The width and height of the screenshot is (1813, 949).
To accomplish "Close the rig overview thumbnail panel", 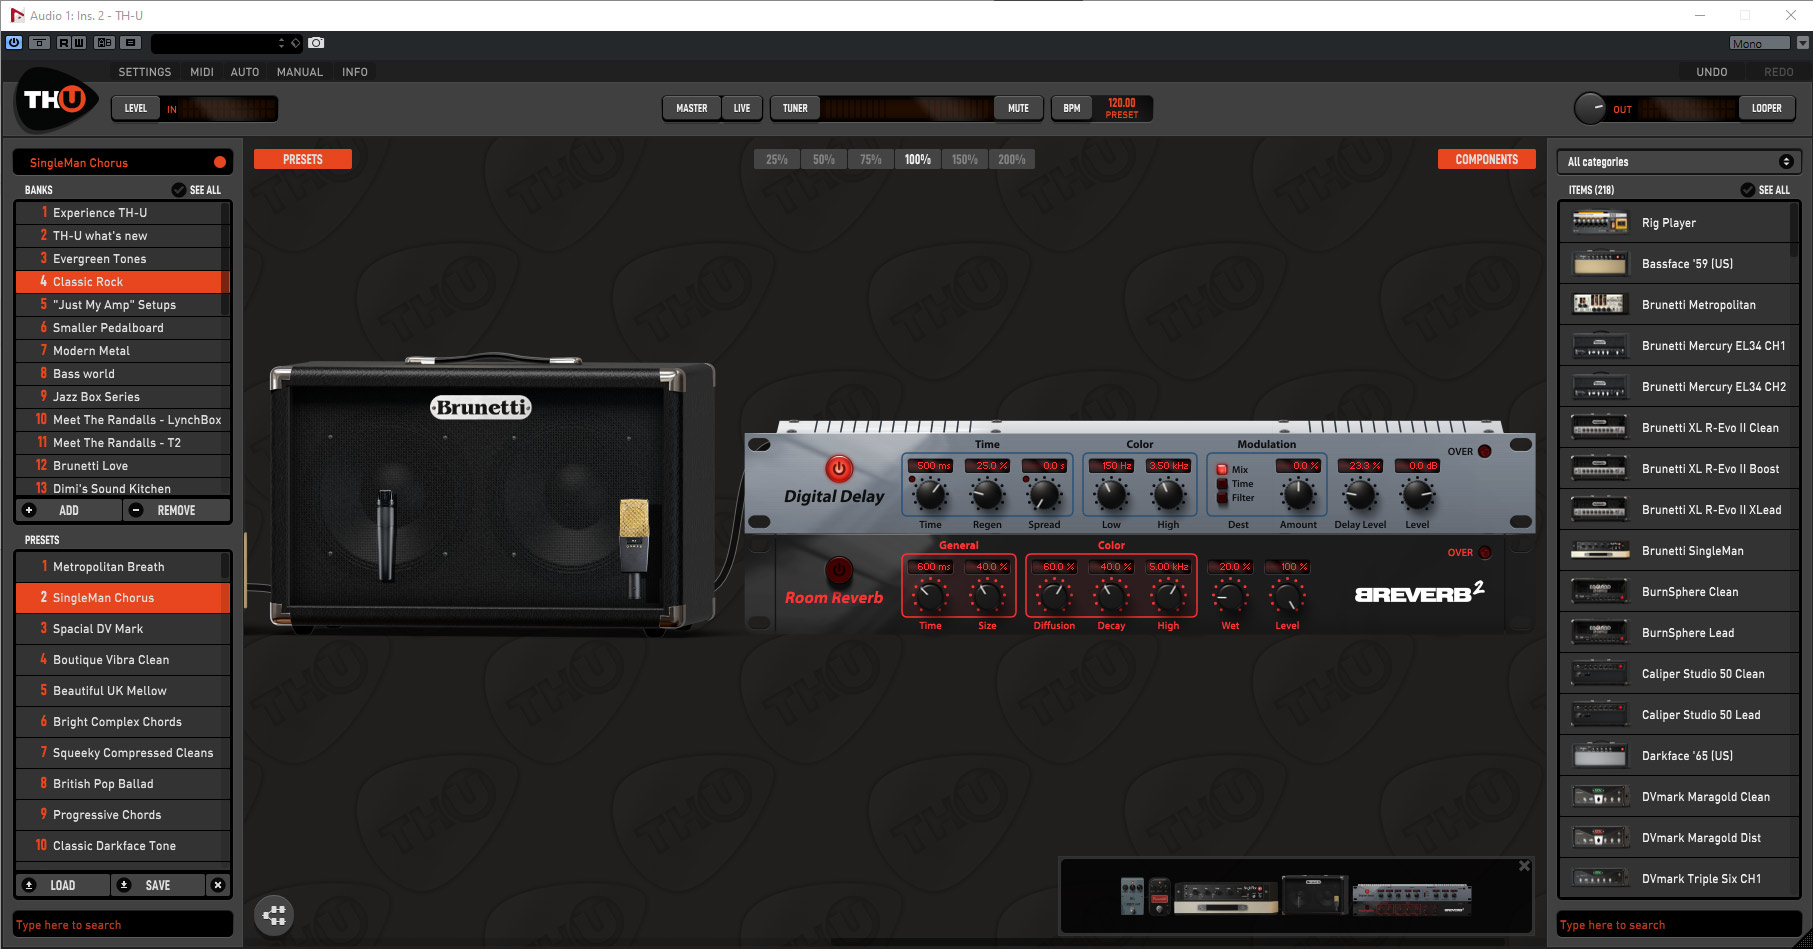I will [1524, 866].
